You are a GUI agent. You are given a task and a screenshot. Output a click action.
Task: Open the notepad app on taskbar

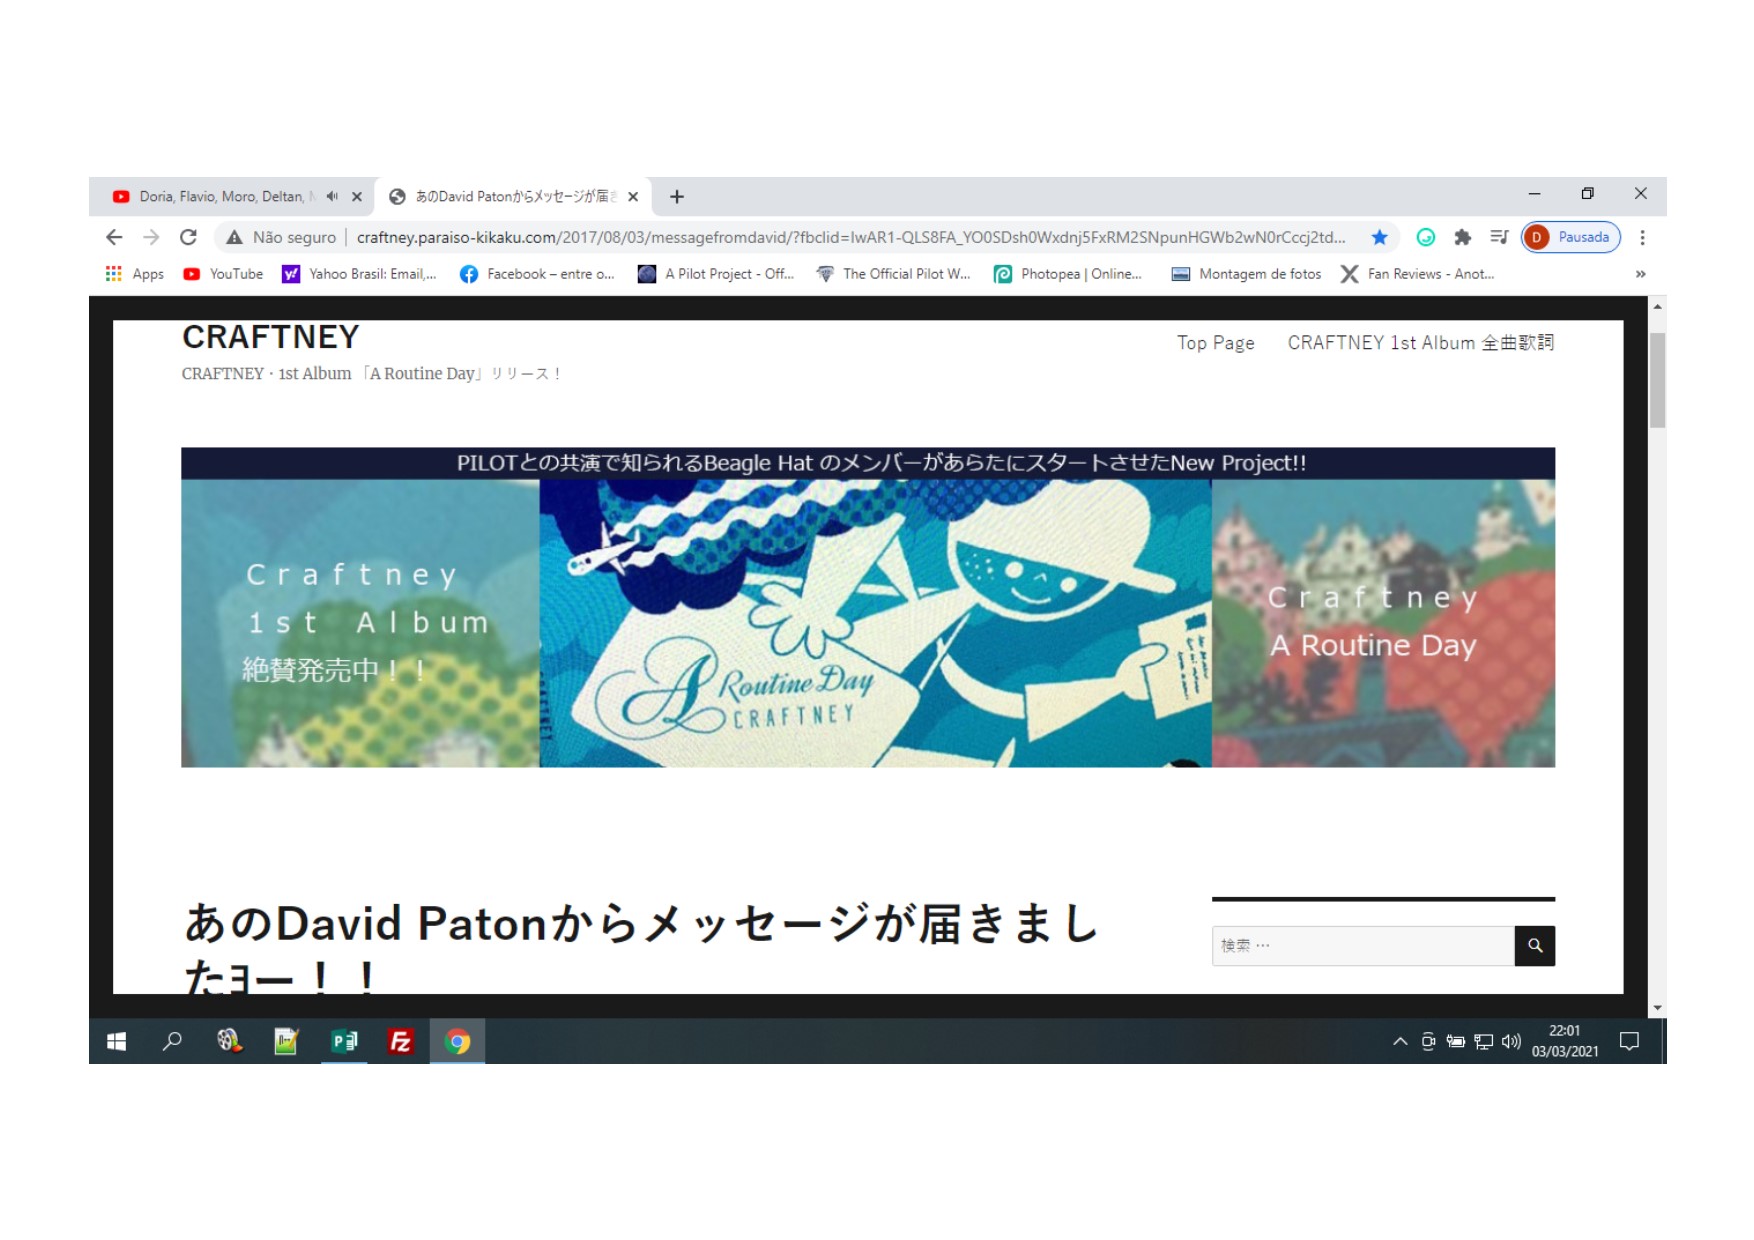pyautogui.click(x=286, y=1042)
